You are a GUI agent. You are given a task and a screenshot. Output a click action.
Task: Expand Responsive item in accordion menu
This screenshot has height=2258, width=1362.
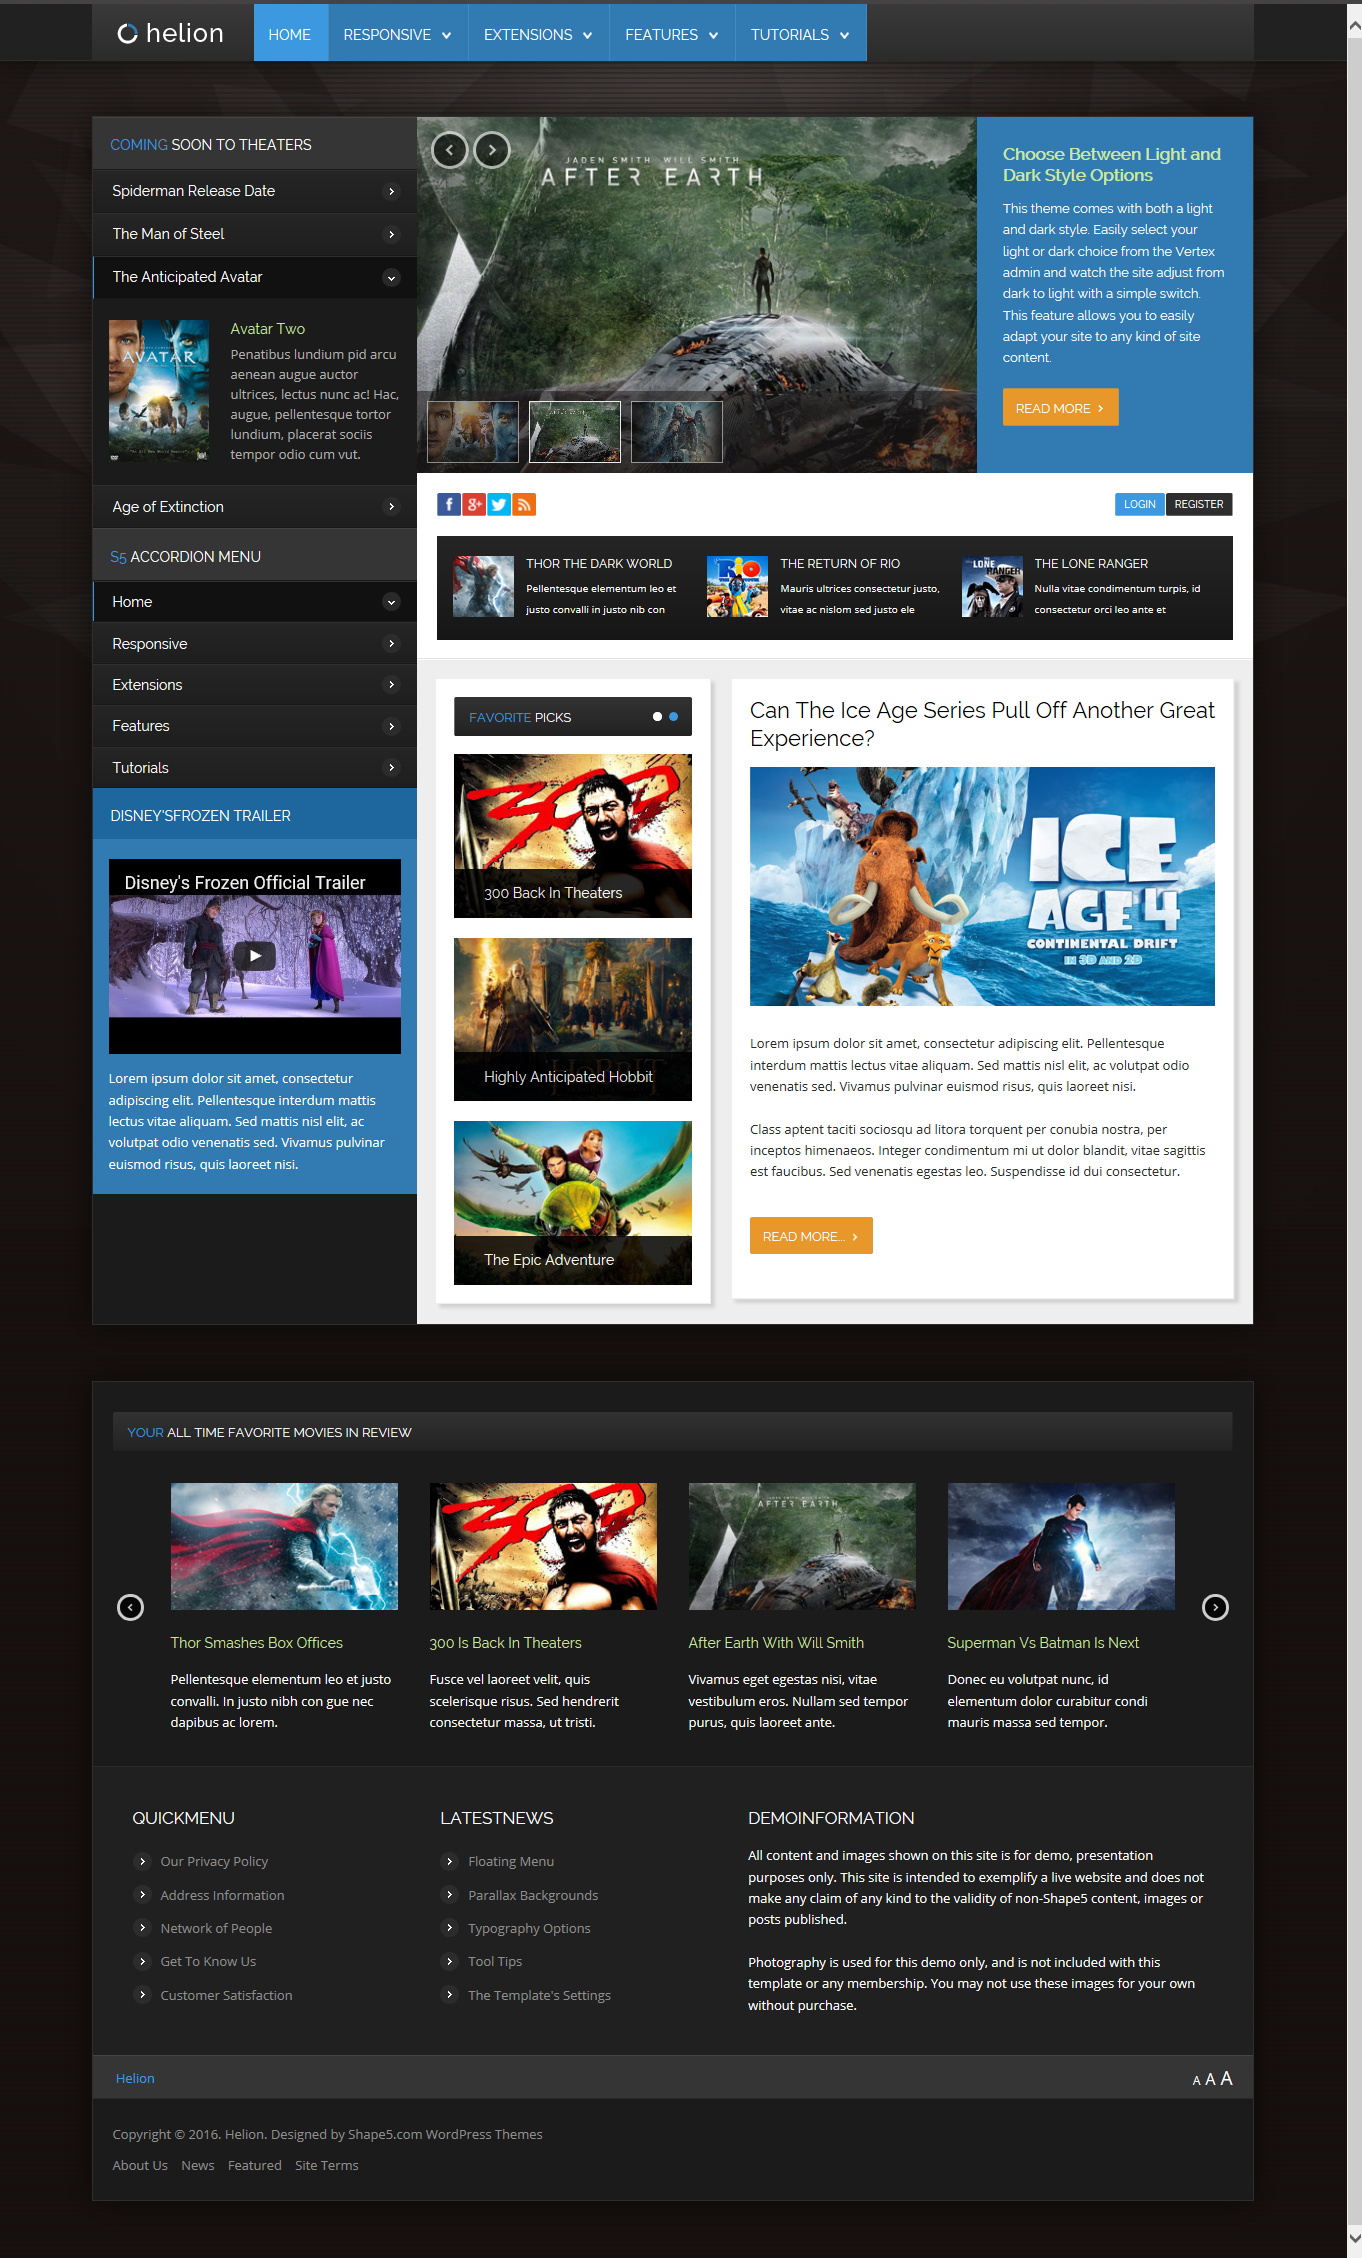click(x=255, y=644)
